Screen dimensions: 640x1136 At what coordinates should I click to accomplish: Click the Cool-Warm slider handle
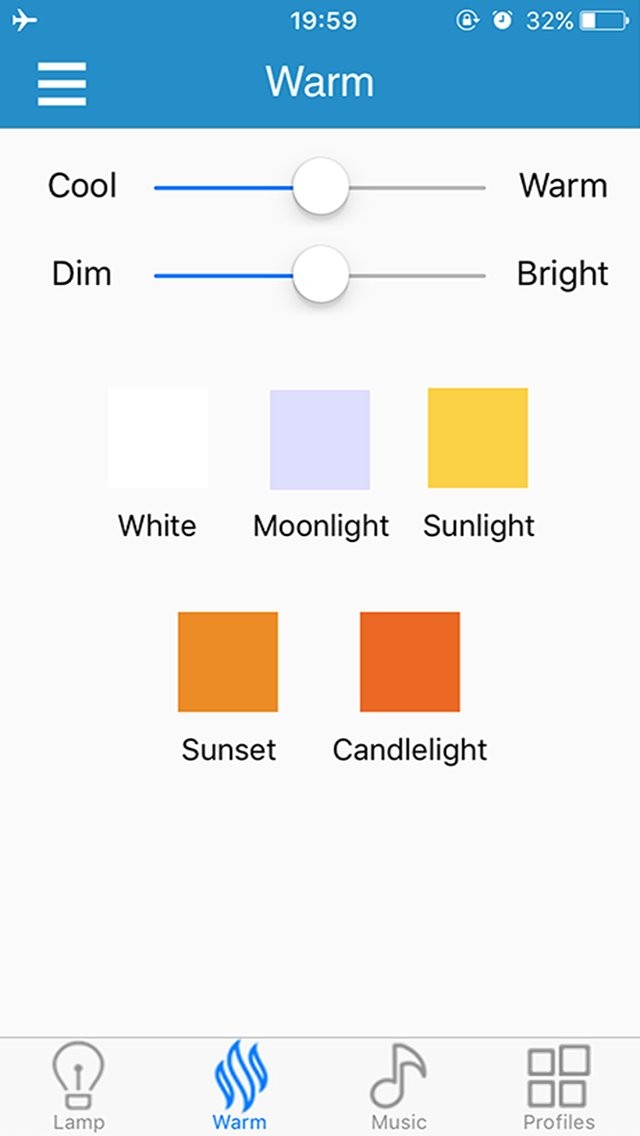point(321,187)
